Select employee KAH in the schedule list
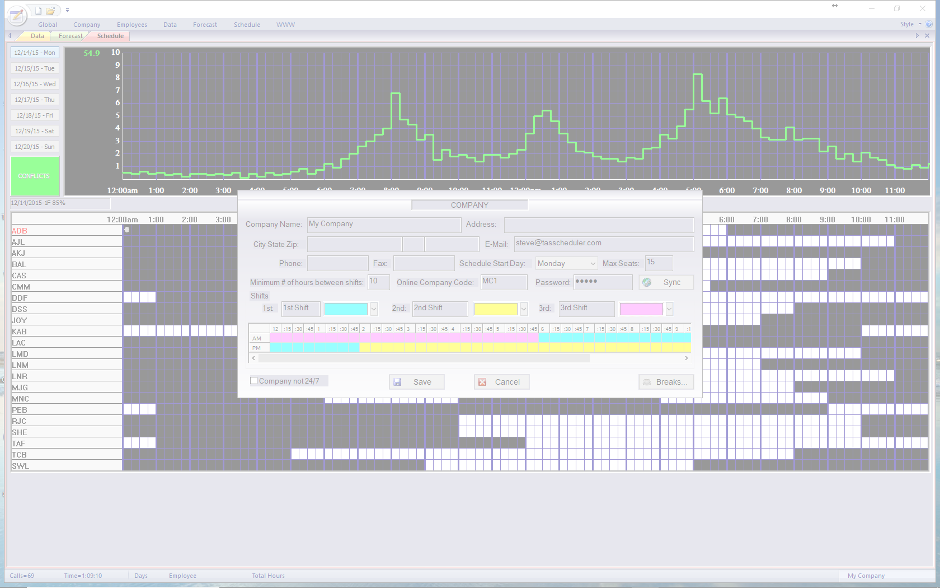The height and width of the screenshot is (588, 940). (x=67, y=331)
